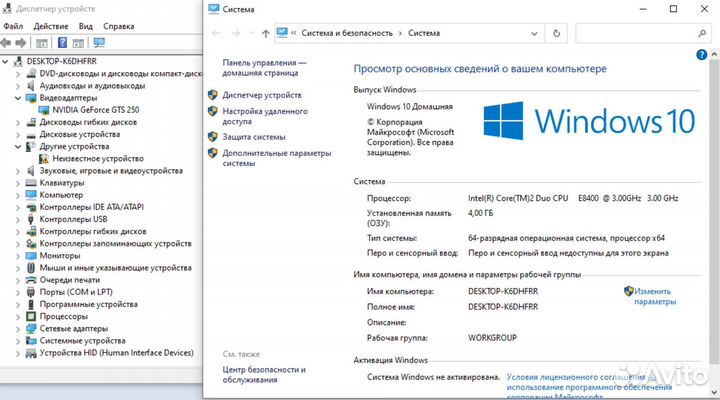Open Дополнительные параметры системы link
720x400 pixels.
coord(277,158)
